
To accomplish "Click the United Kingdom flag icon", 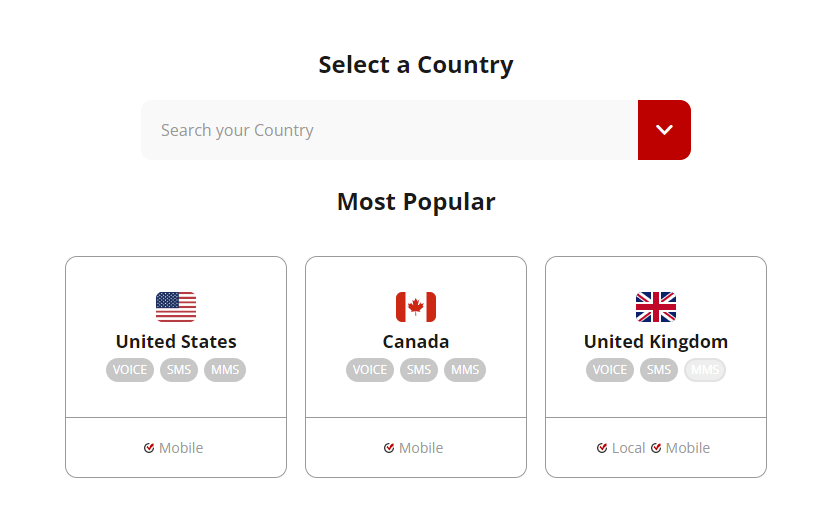I will 656,307.
